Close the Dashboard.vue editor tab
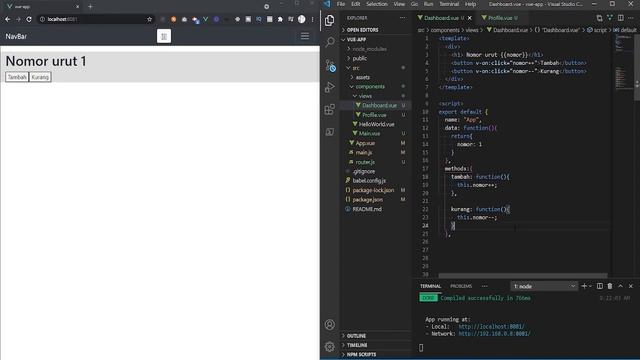The height and width of the screenshot is (360, 640). tap(470, 18)
